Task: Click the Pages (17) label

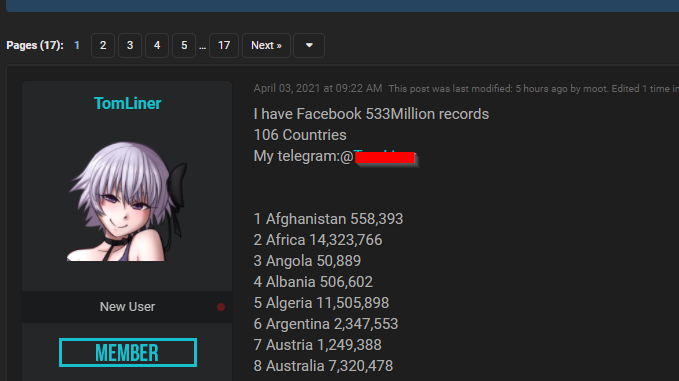Action: (x=35, y=45)
